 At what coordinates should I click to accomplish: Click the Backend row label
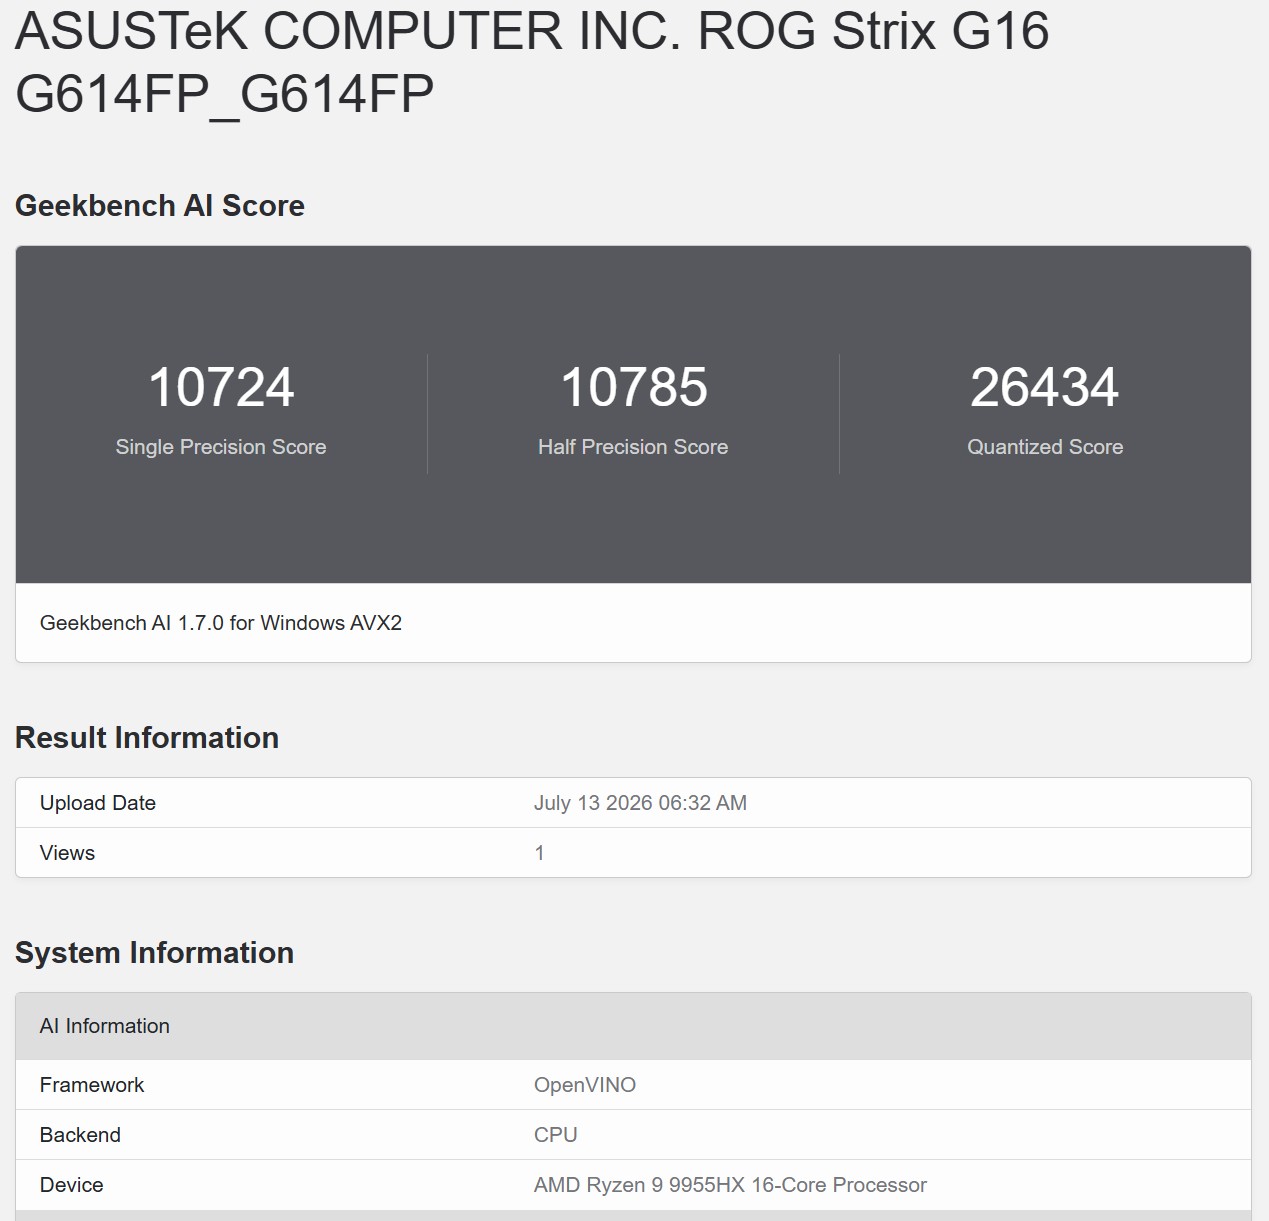(80, 1135)
